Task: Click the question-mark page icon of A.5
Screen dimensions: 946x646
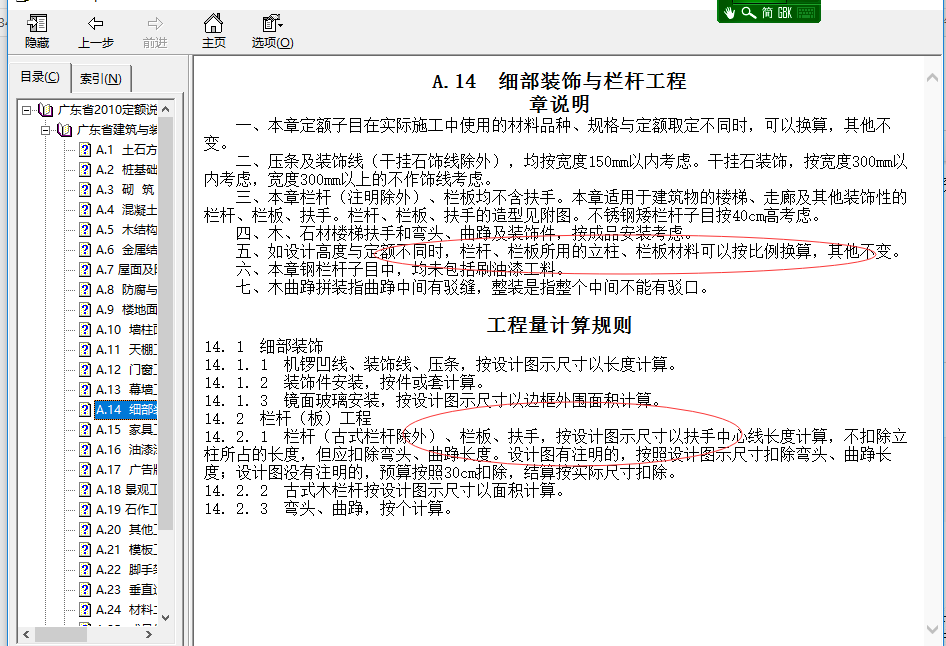Action: [85, 229]
